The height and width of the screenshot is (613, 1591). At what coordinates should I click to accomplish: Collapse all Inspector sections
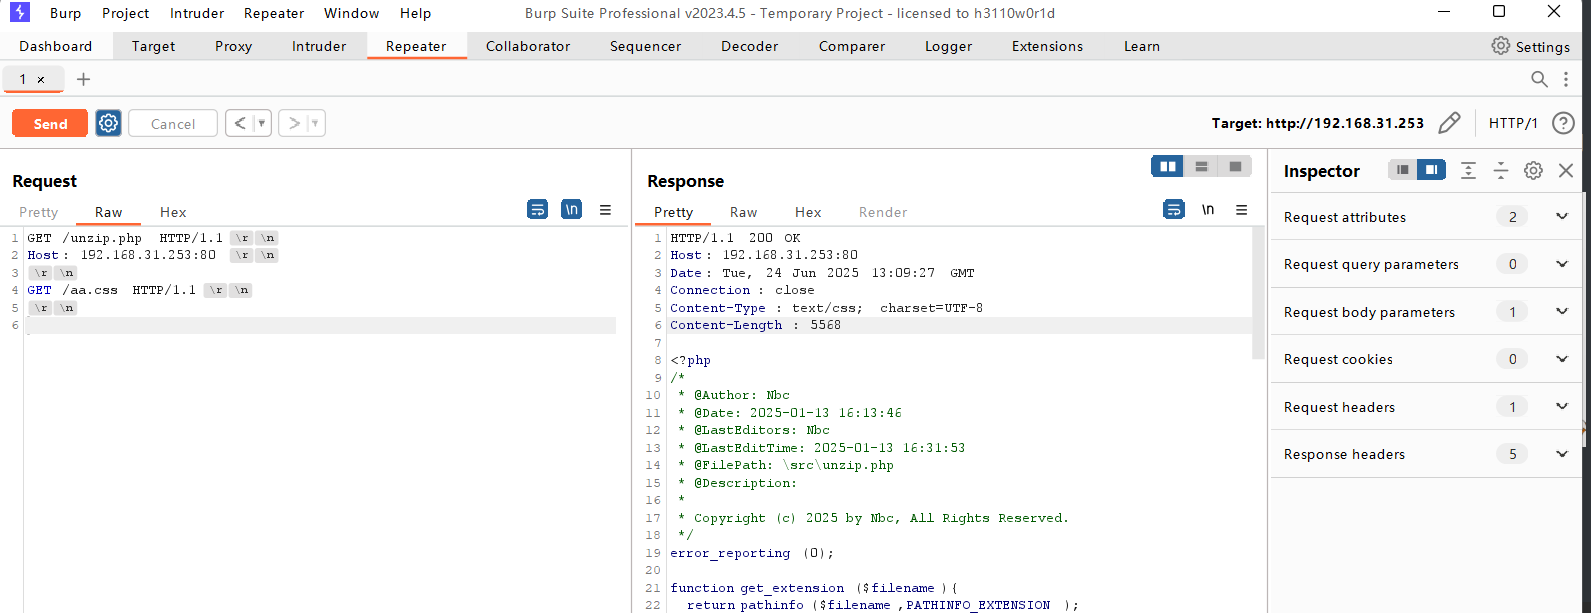pyautogui.click(x=1501, y=170)
